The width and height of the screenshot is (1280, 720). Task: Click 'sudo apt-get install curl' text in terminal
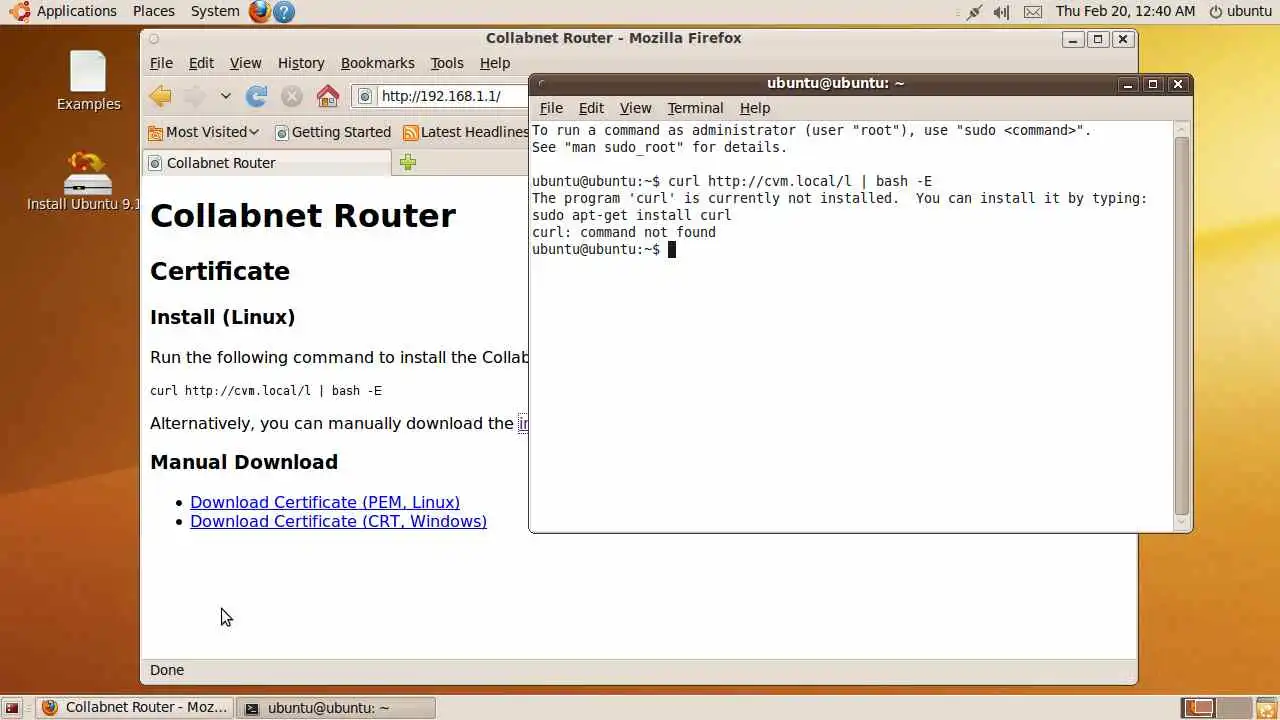tap(632, 215)
